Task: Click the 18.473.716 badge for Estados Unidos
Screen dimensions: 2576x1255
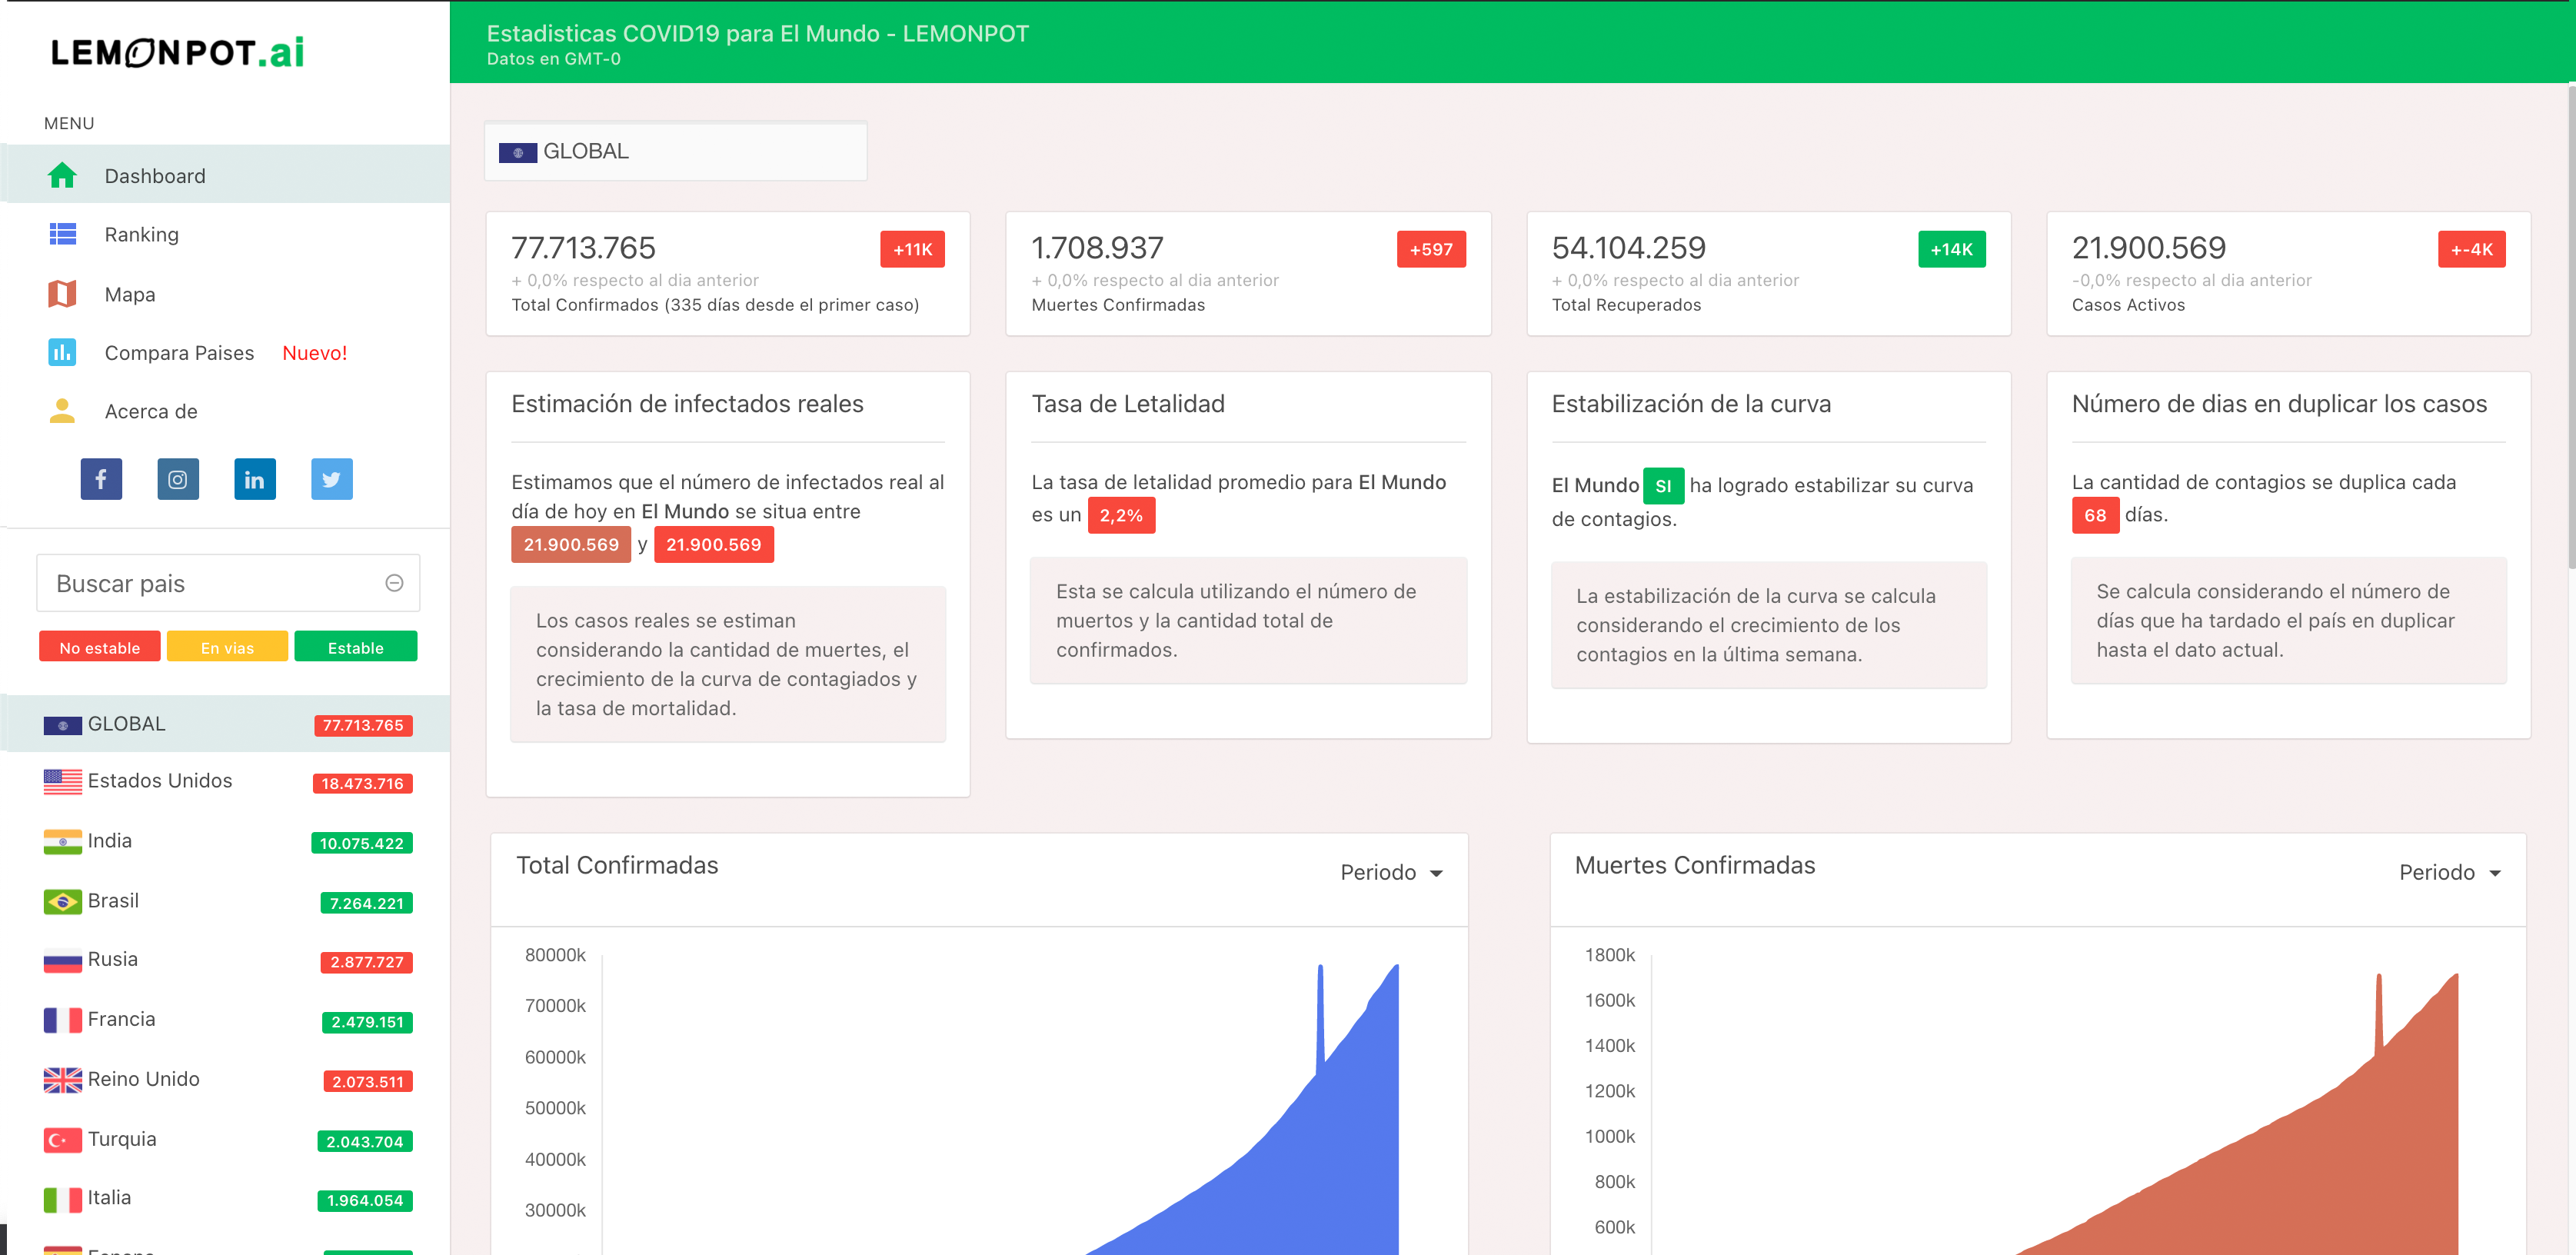Action: pos(362,783)
